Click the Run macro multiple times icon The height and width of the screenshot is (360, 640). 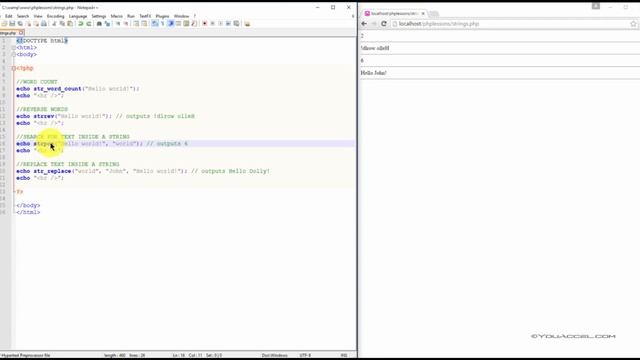click(228, 24)
